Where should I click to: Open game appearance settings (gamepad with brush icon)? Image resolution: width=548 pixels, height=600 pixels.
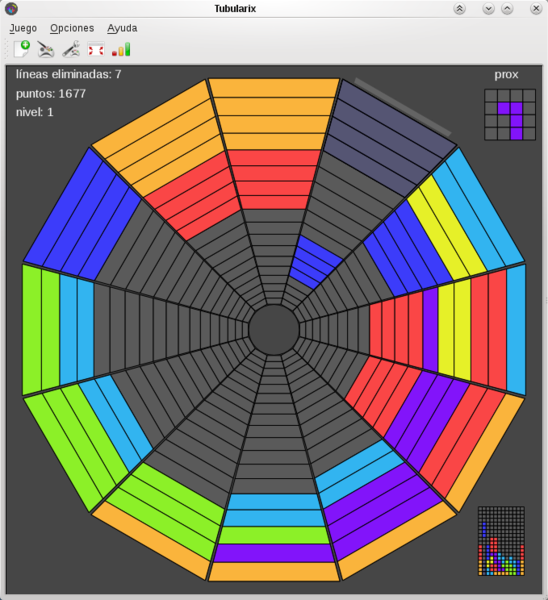coord(46,49)
